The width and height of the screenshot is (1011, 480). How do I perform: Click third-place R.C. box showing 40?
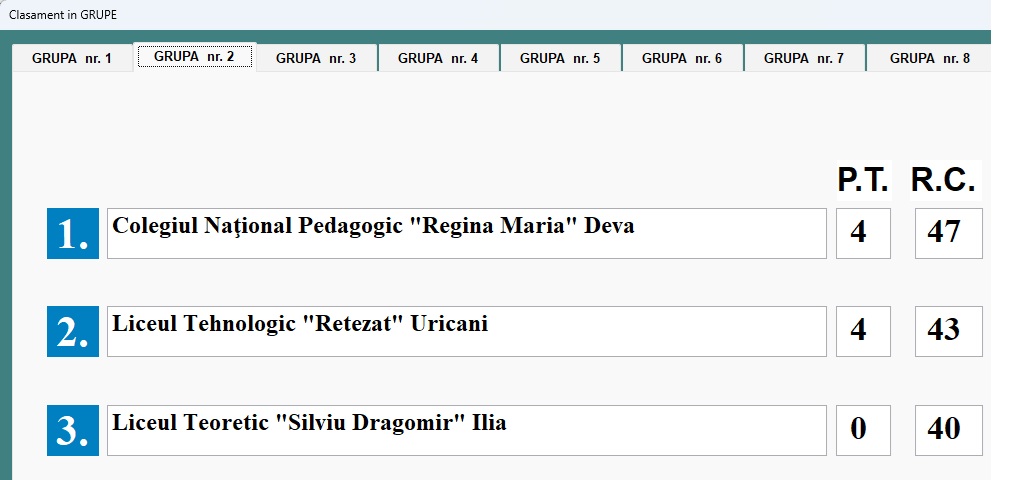(x=948, y=430)
